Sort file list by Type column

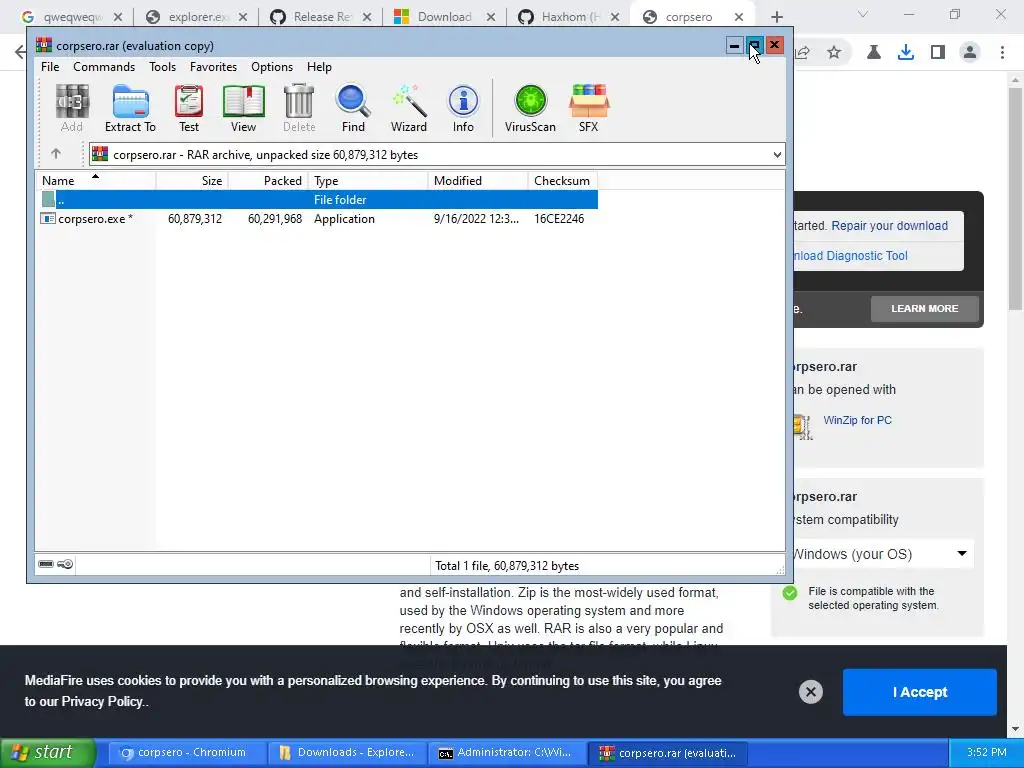(368, 180)
